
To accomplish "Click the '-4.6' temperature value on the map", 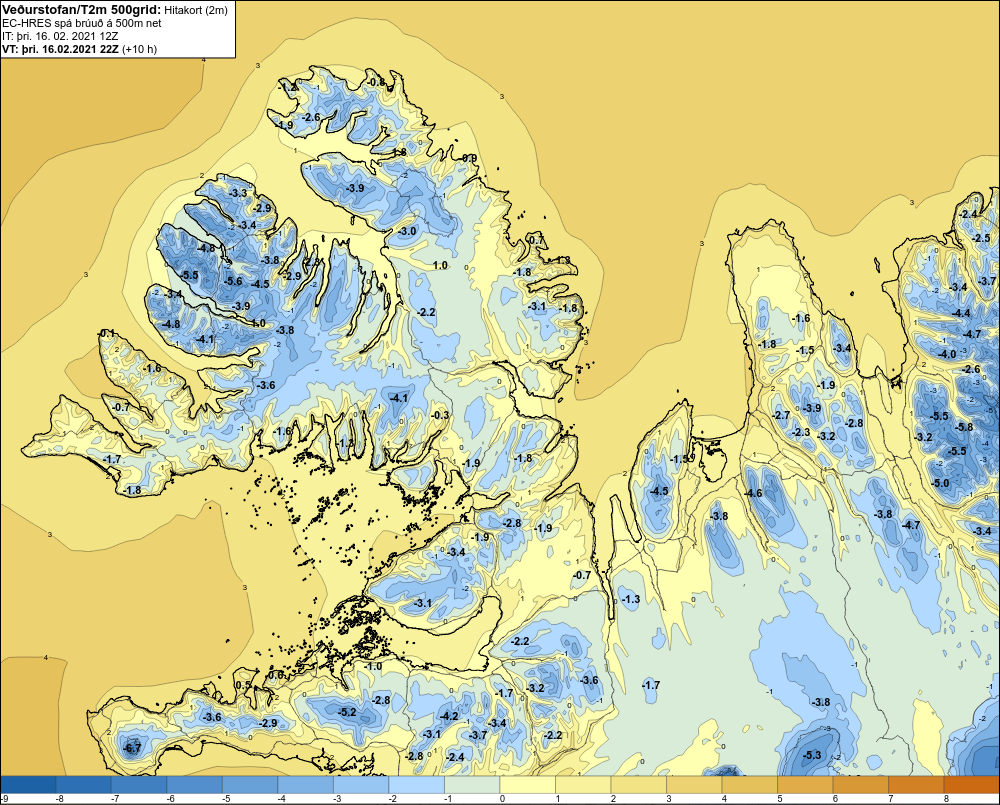I will pyautogui.click(x=754, y=493).
